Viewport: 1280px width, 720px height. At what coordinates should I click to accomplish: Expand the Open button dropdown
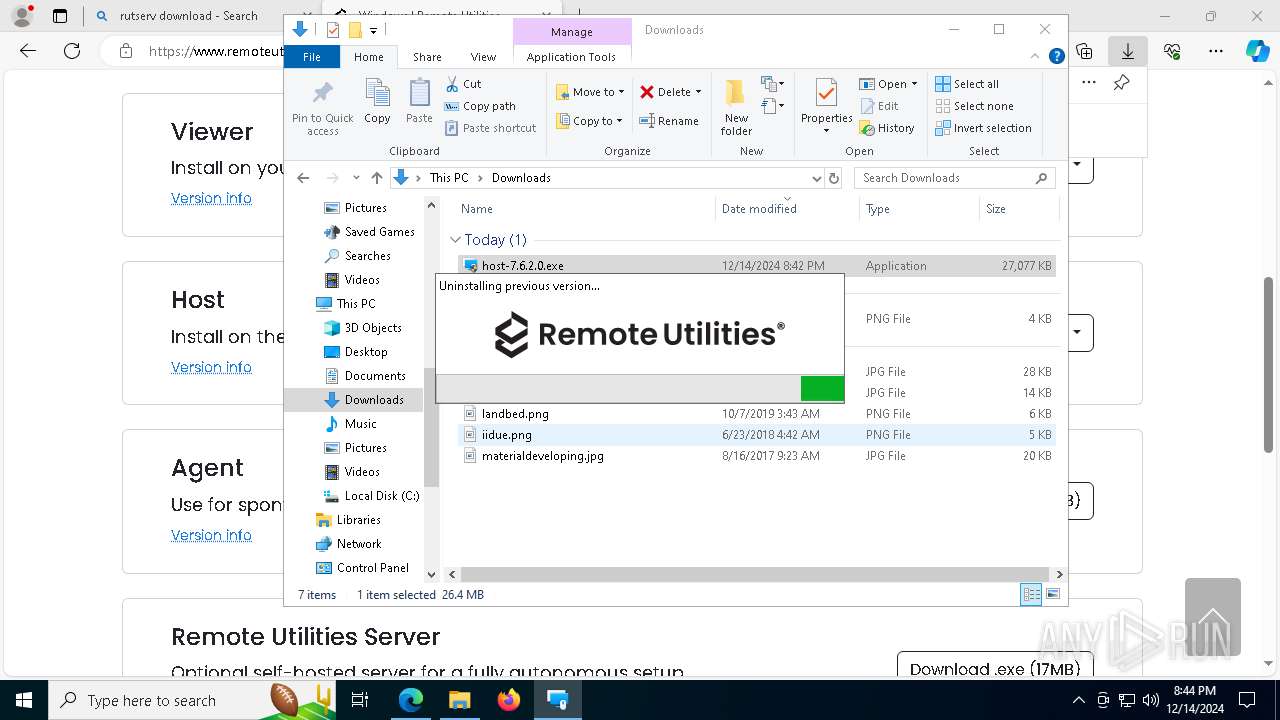914,84
